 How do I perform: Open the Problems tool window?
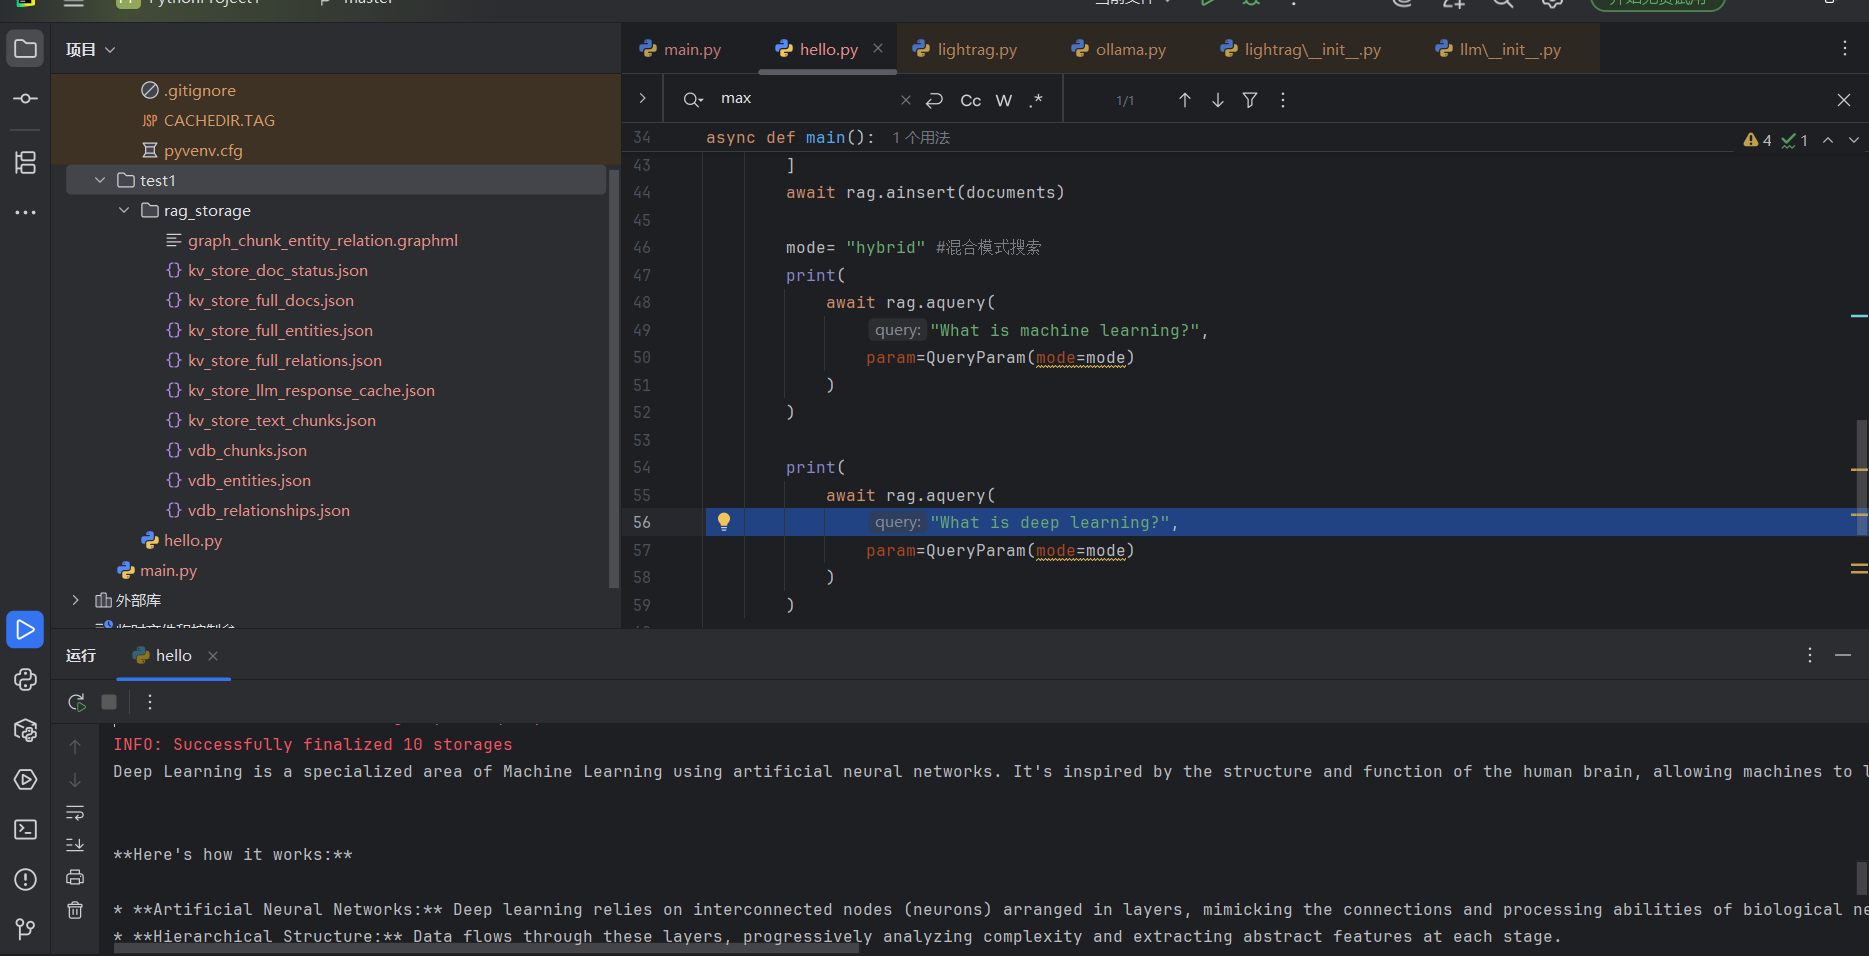[25, 880]
